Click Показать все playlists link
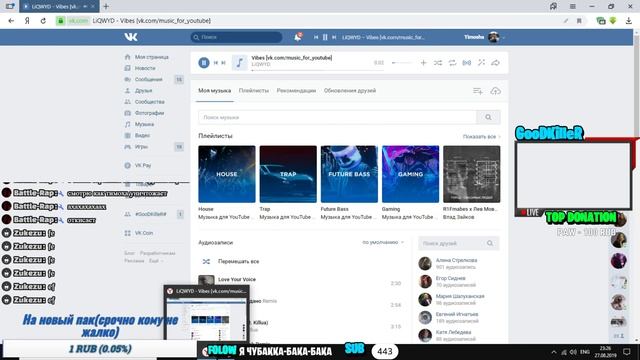Screen dimensions: 640x360 (481, 136)
